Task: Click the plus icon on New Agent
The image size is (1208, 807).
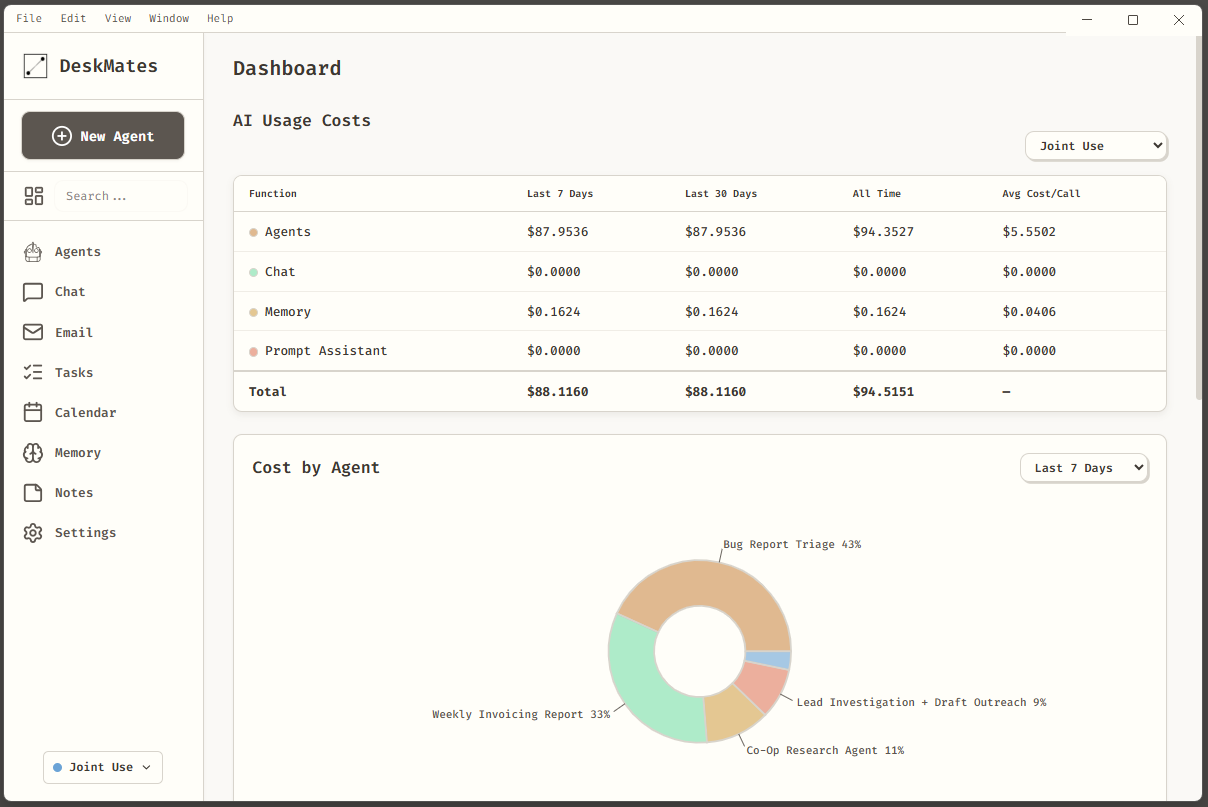Action: coord(62,136)
